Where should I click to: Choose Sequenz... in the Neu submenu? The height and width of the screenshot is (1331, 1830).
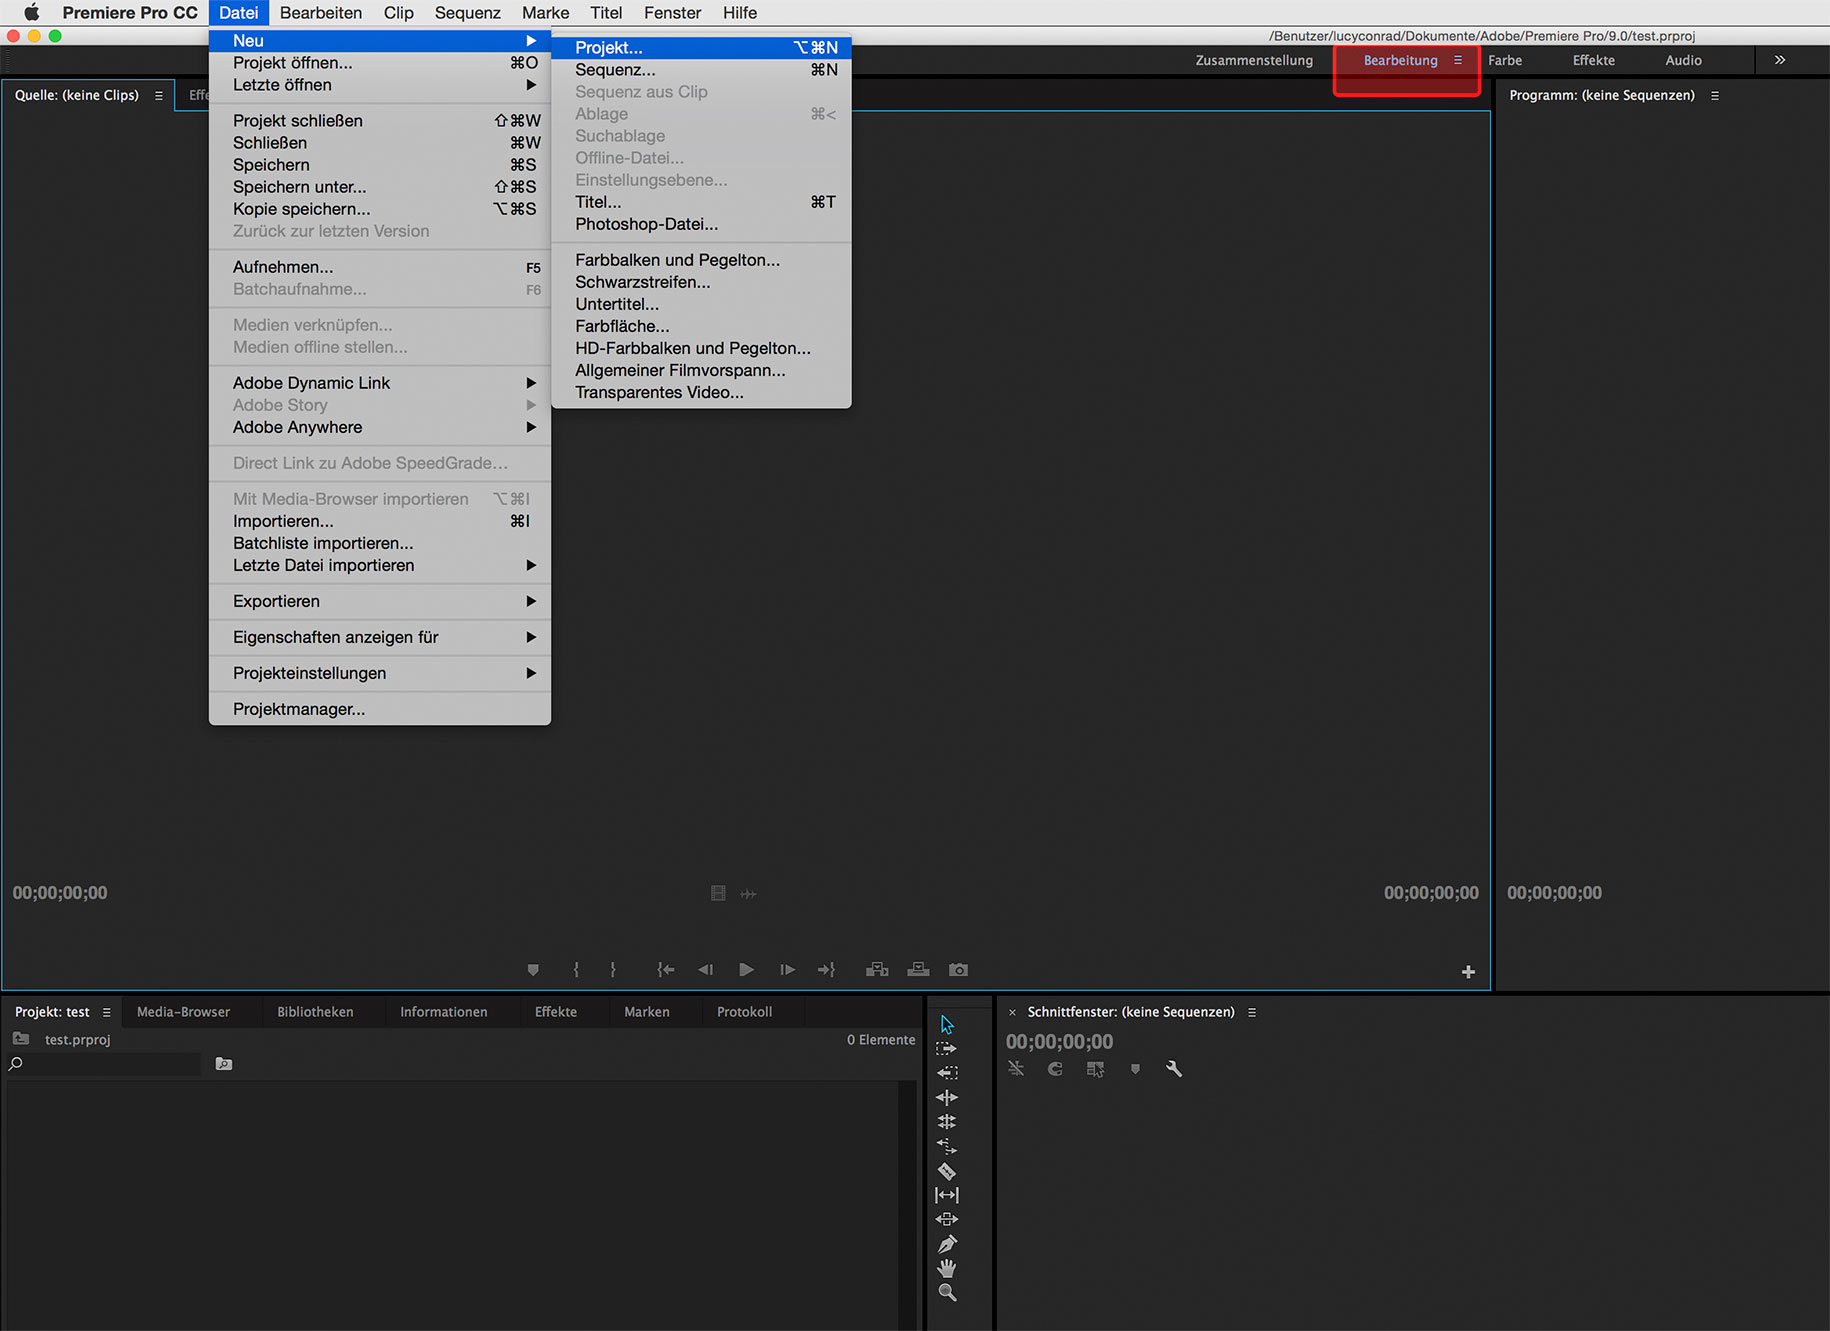[x=702, y=70]
